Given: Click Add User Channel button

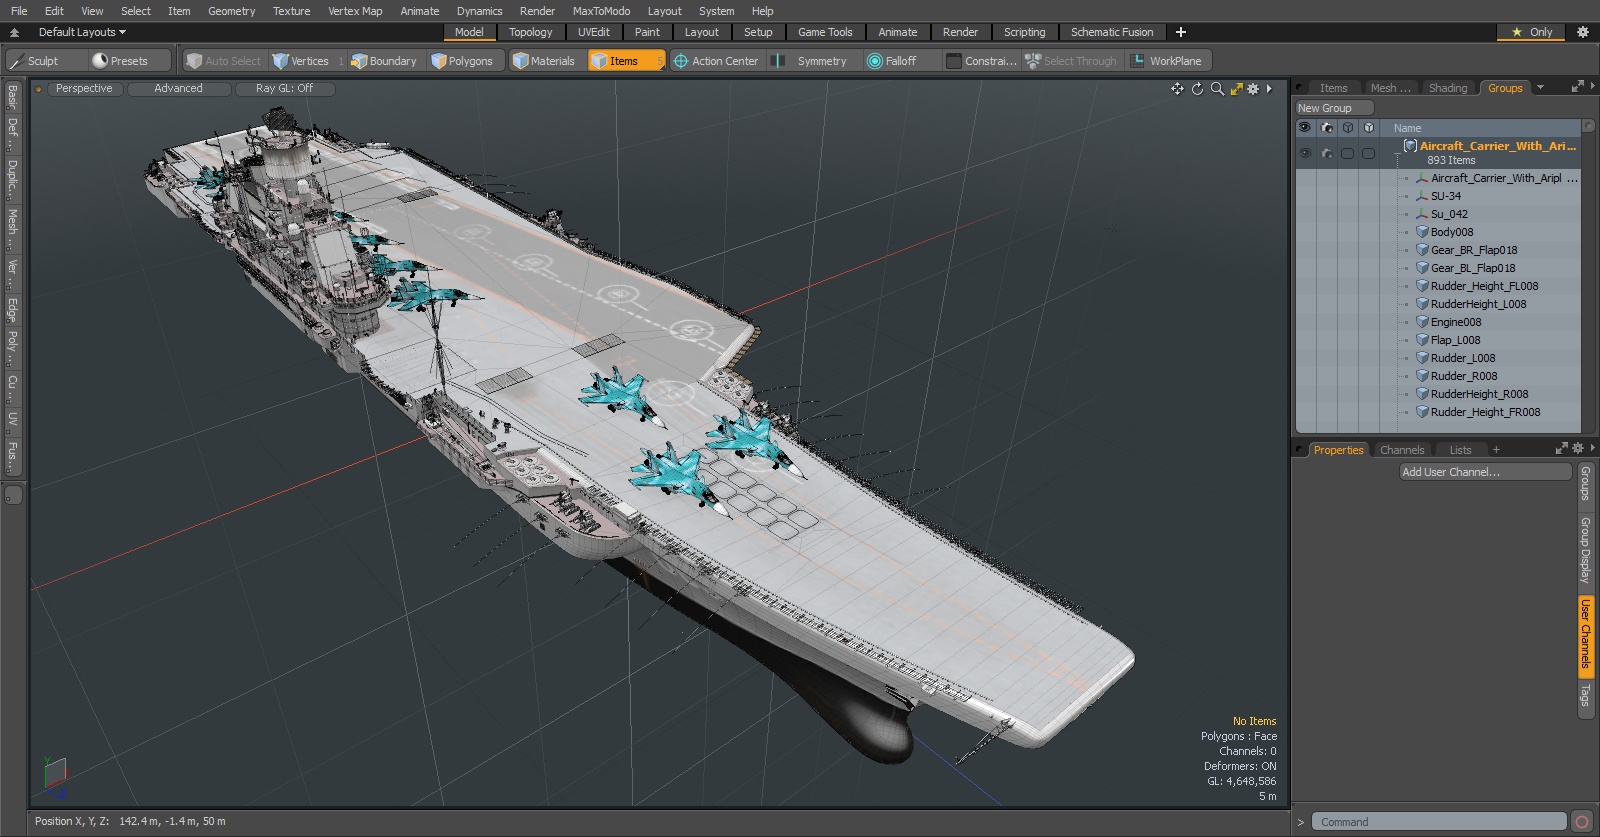Looking at the screenshot, I should tap(1486, 472).
